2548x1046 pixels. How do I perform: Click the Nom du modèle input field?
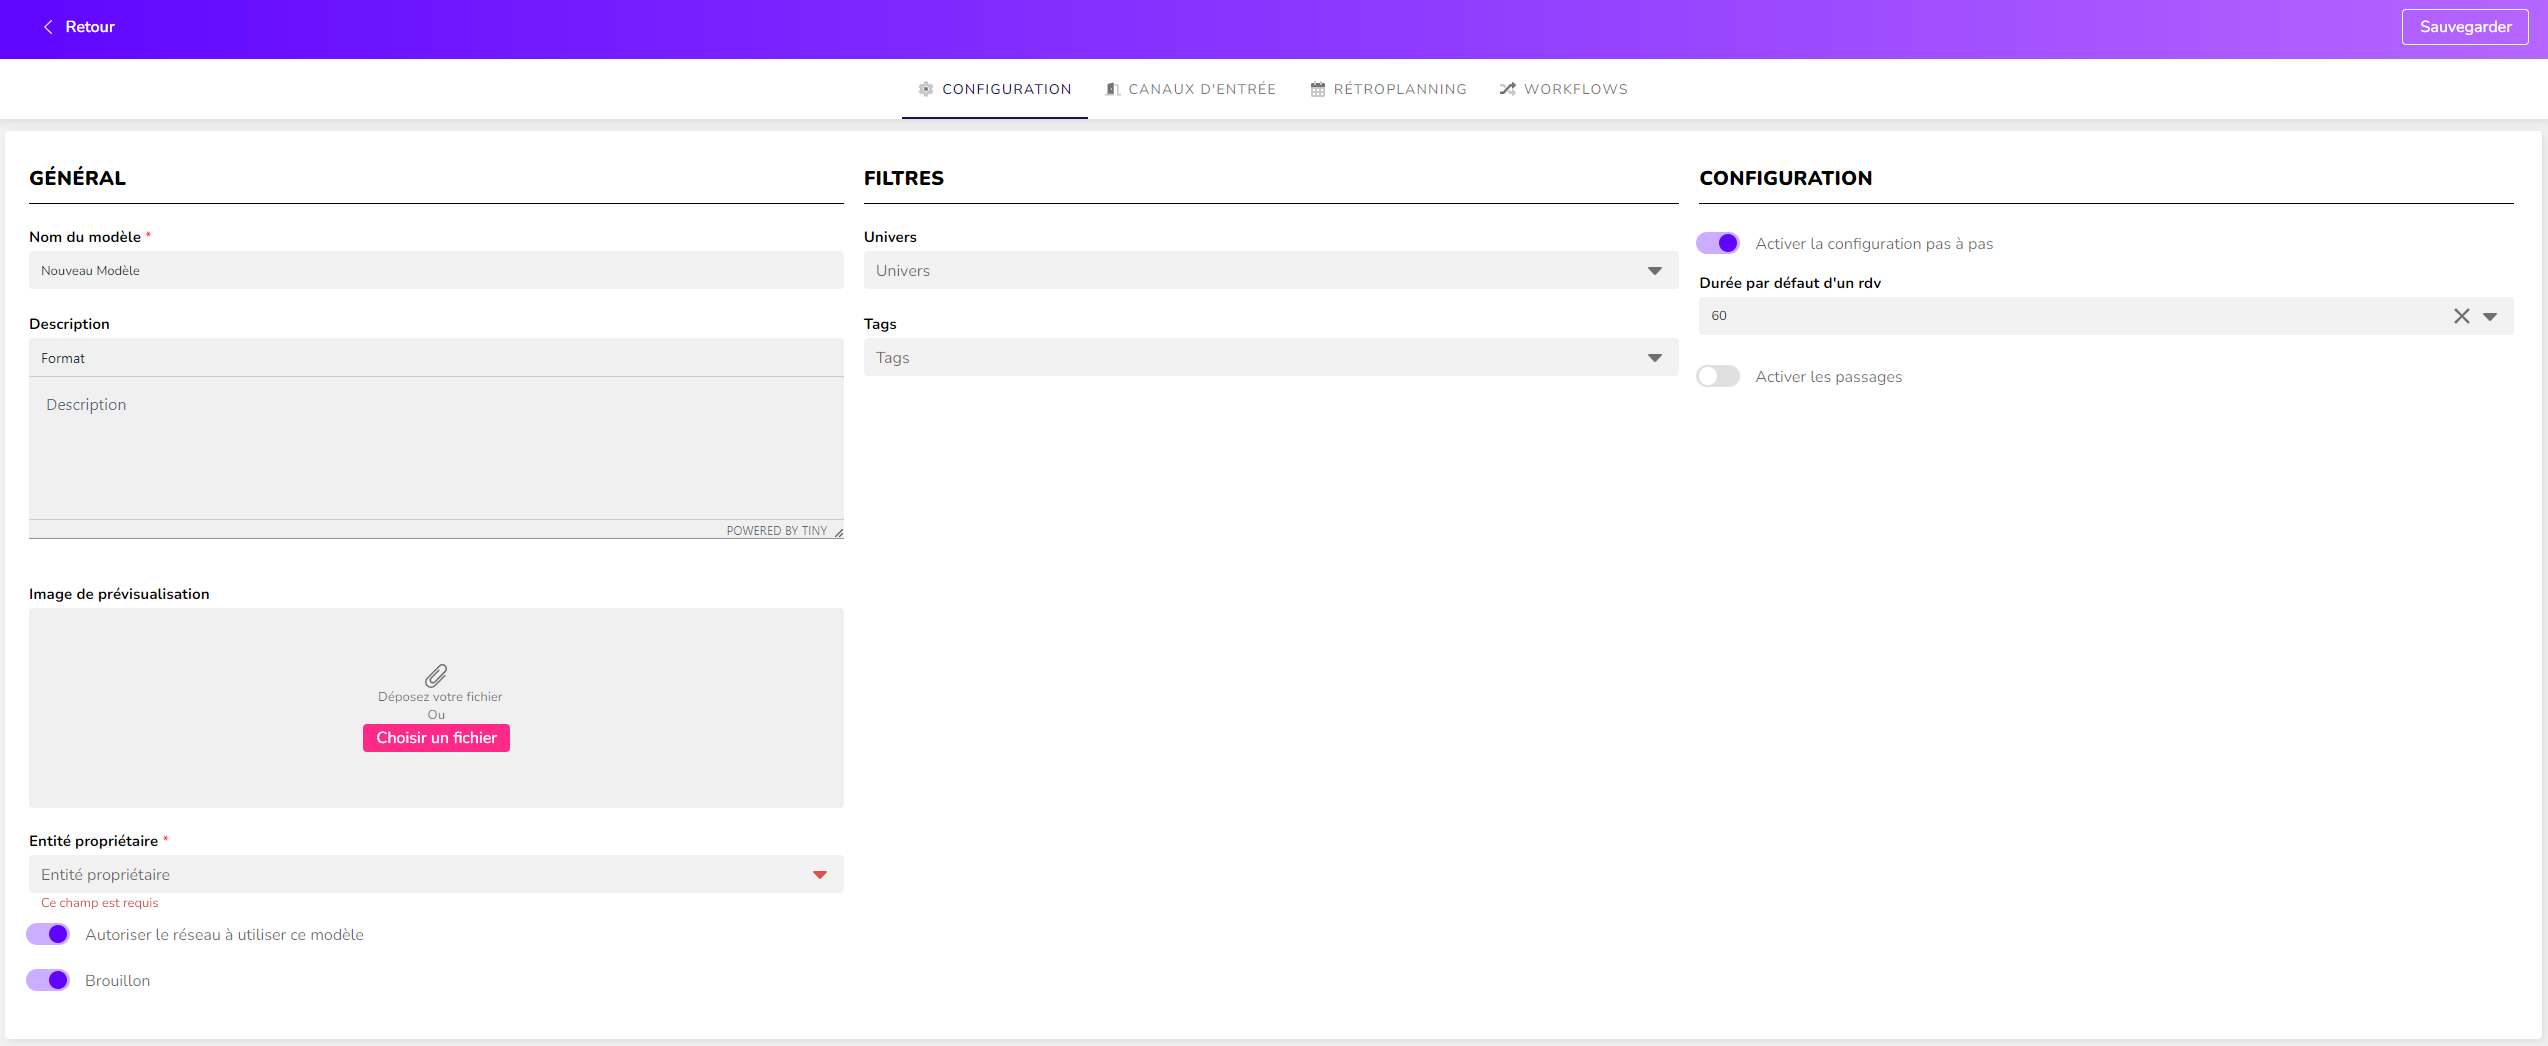pyautogui.click(x=435, y=271)
